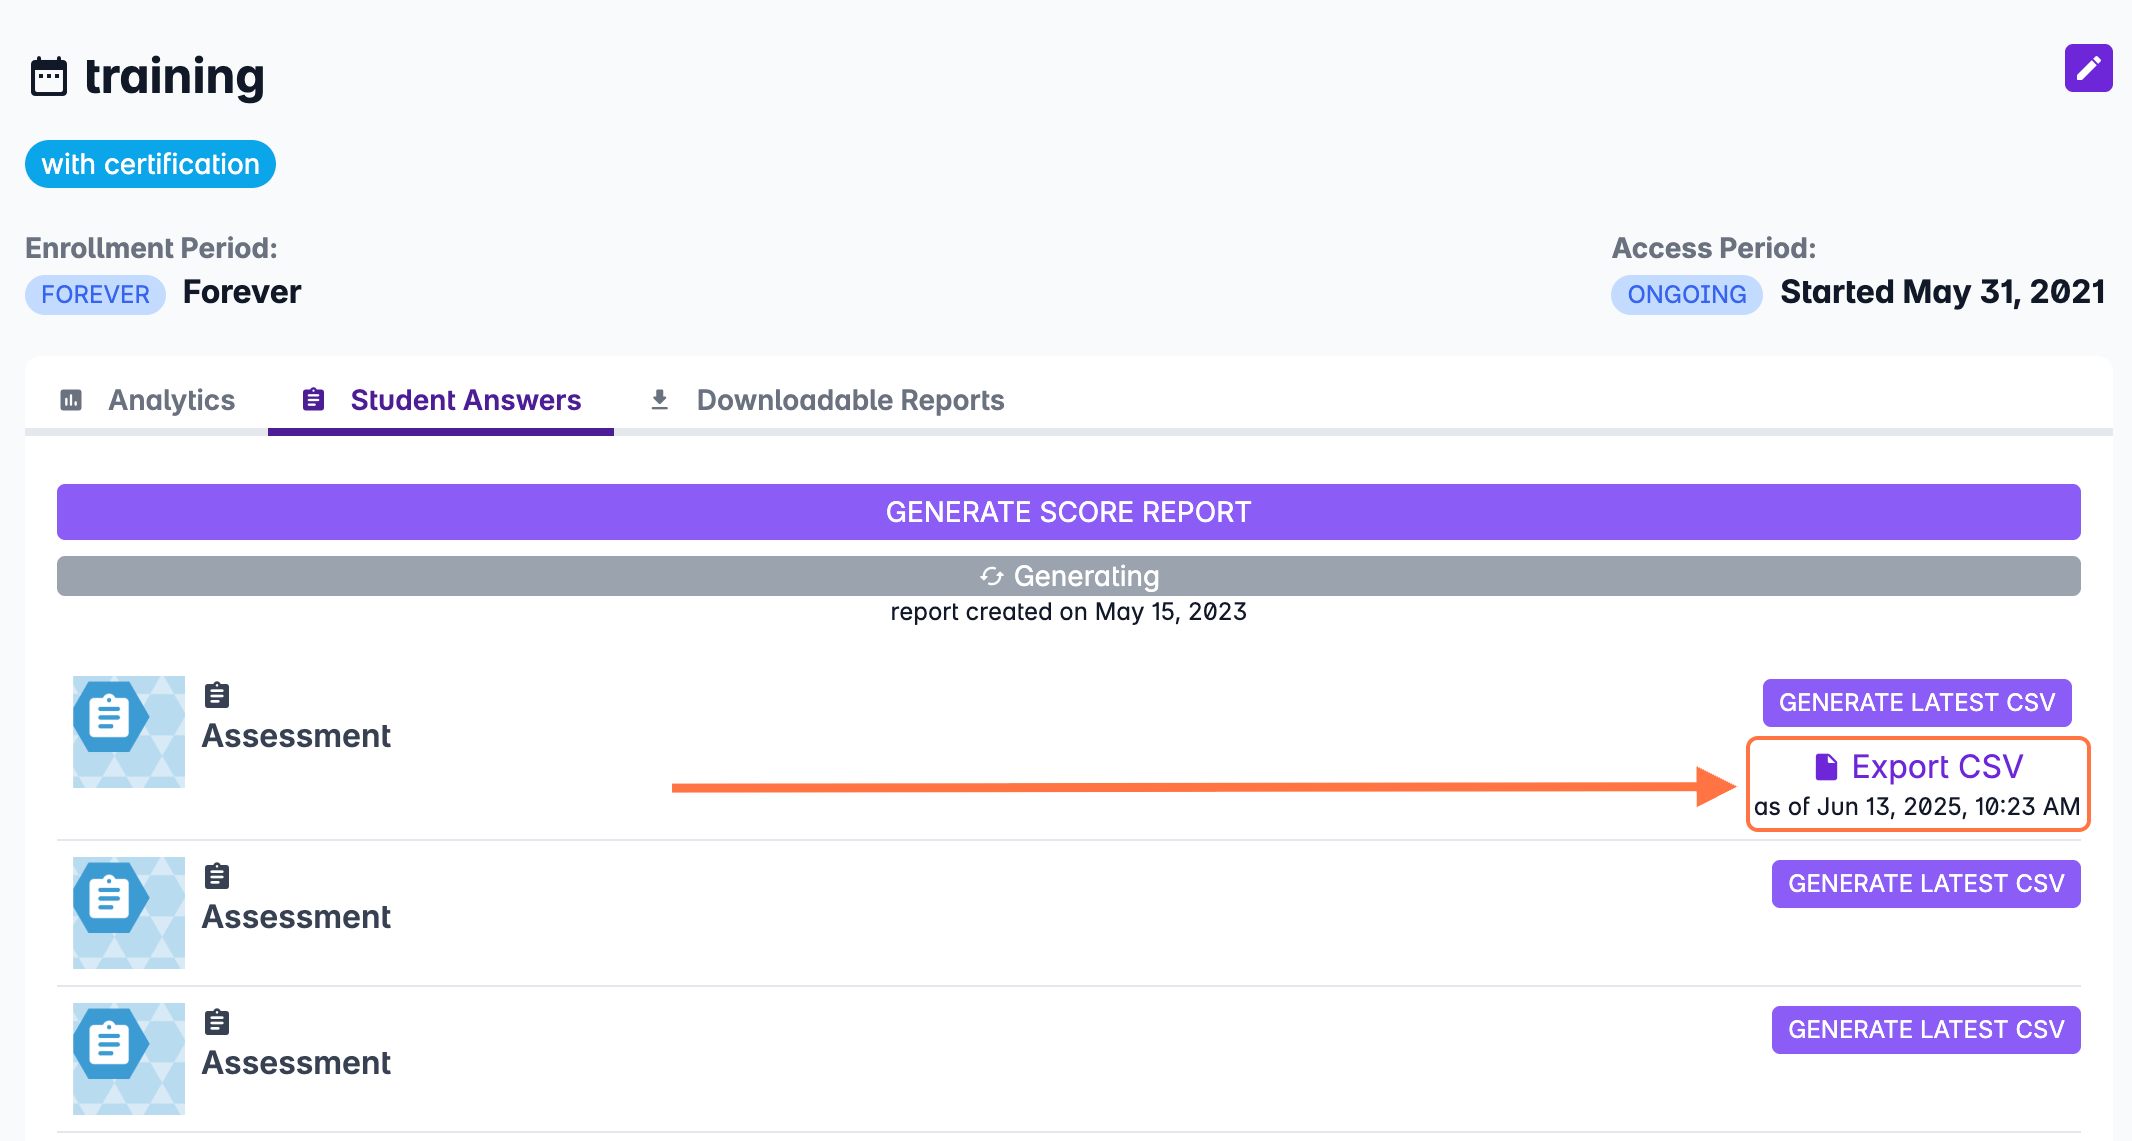Image resolution: width=2132 pixels, height=1141 pixels.
Task: Click the Export CSV file icon
Action: click(1826, 767)
